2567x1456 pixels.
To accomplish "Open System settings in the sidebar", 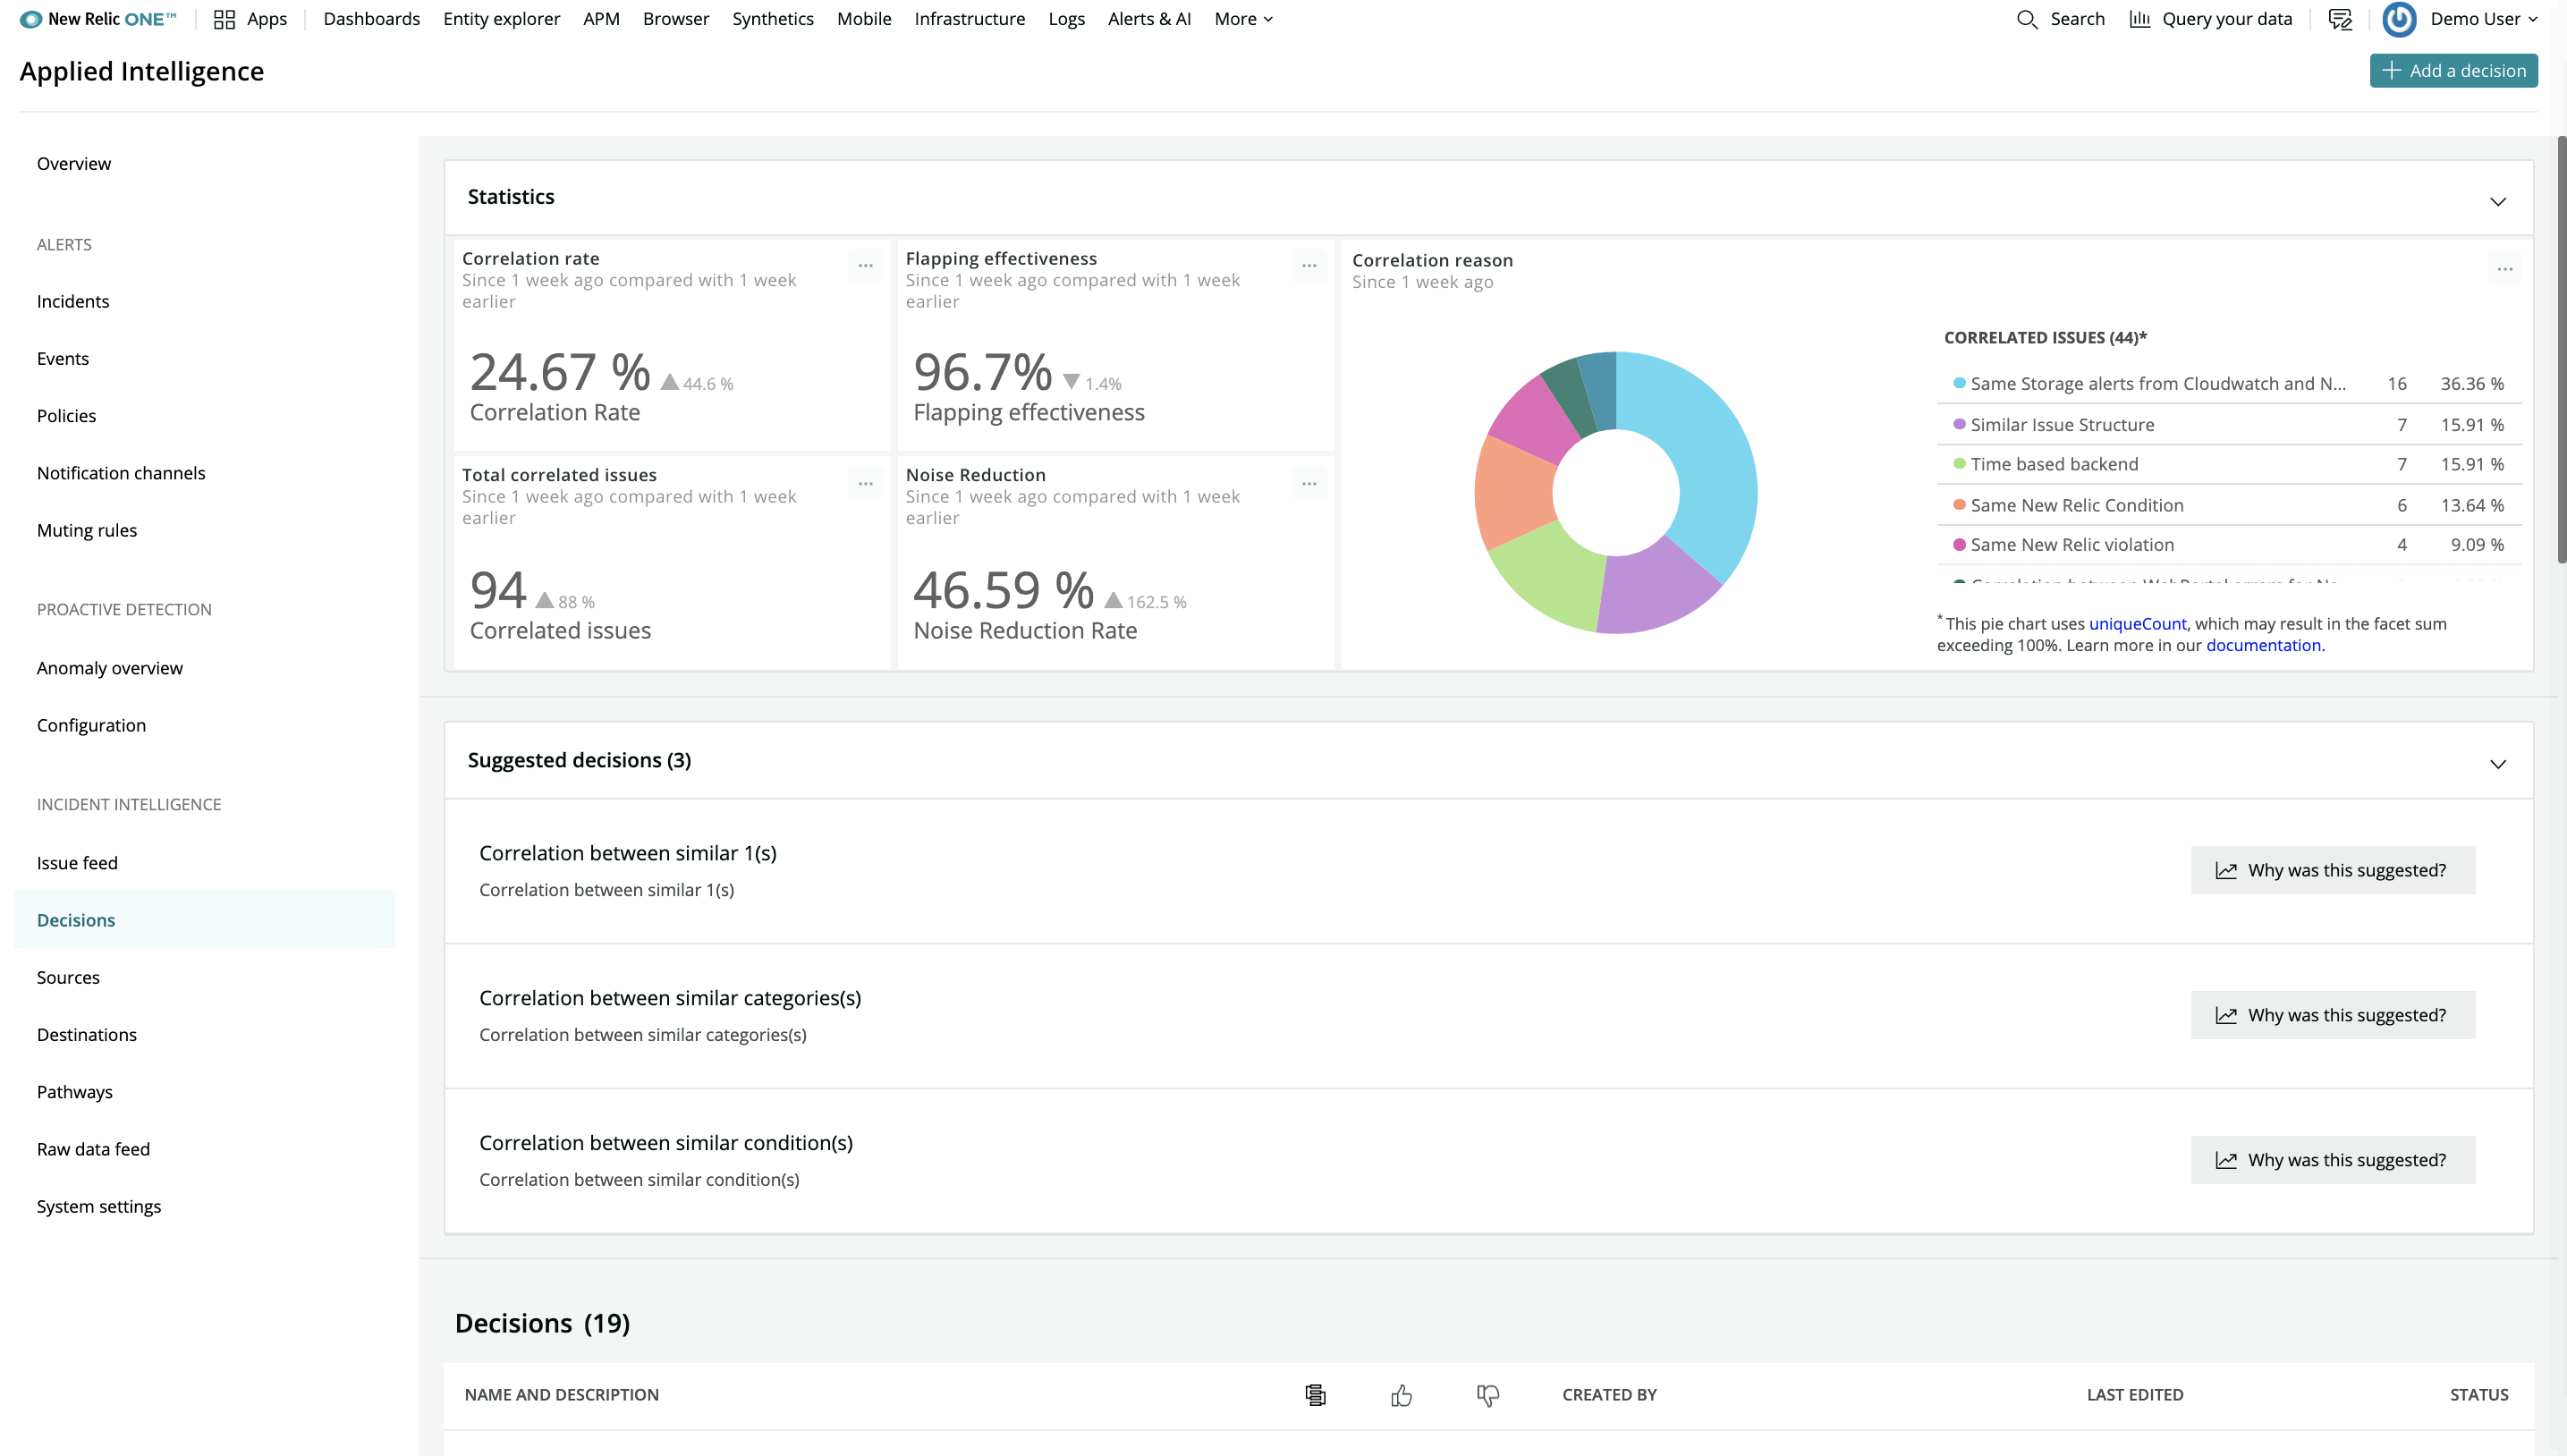I will [x=99, y=1207].
